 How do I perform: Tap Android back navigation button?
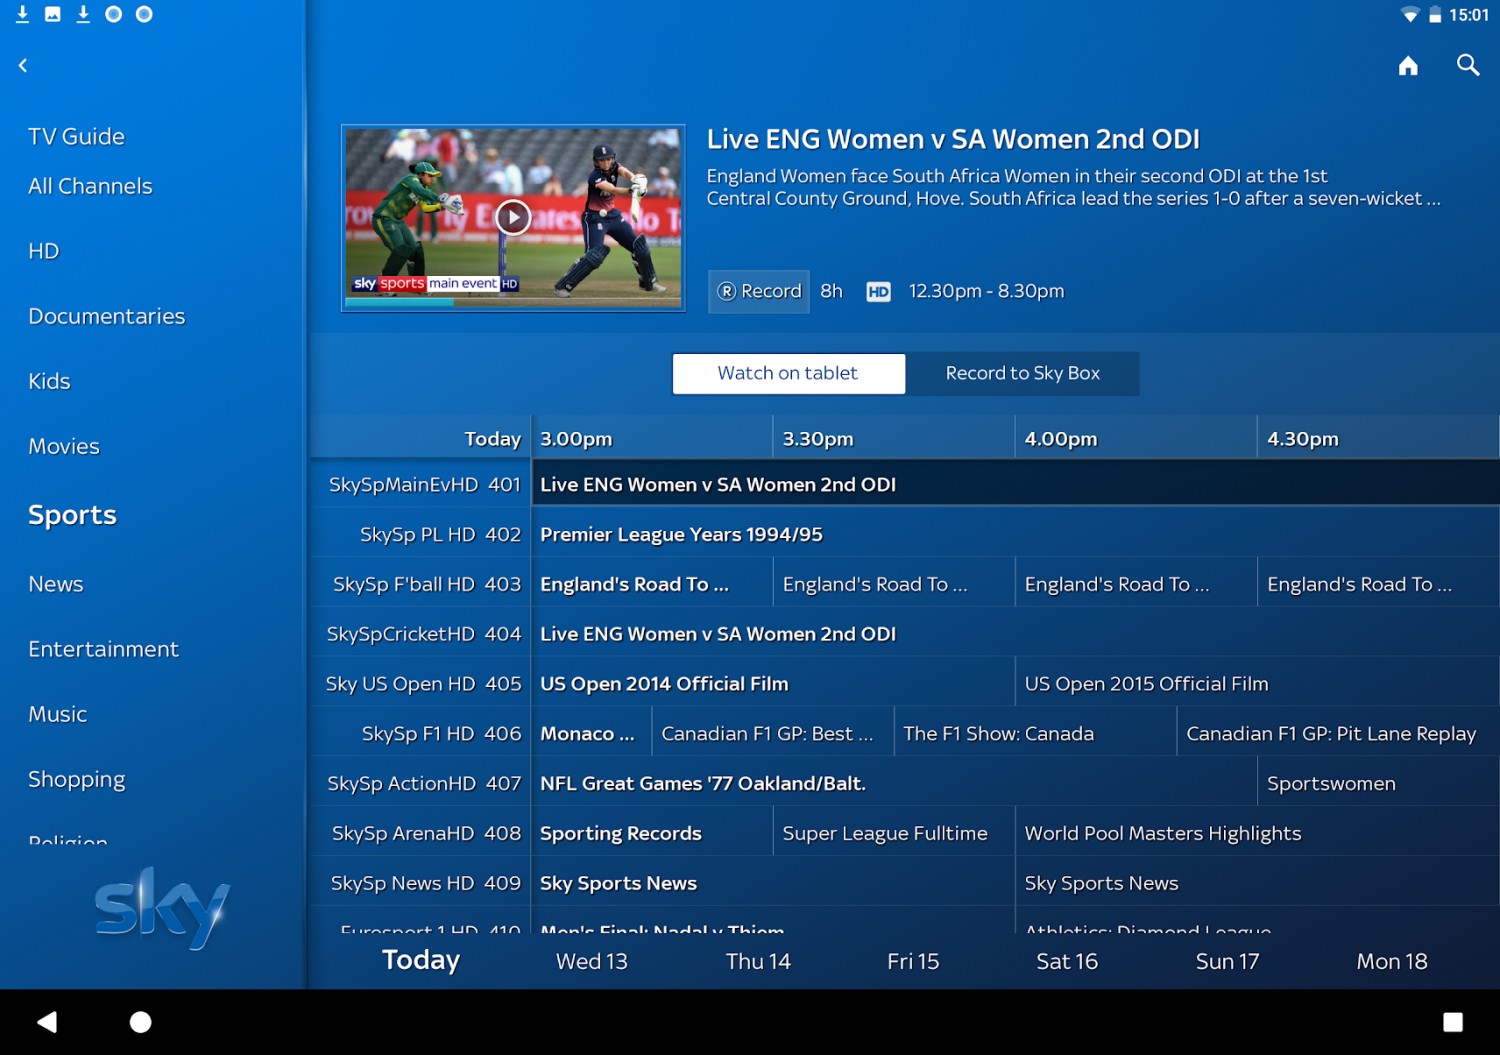(x=47, y=1022)
